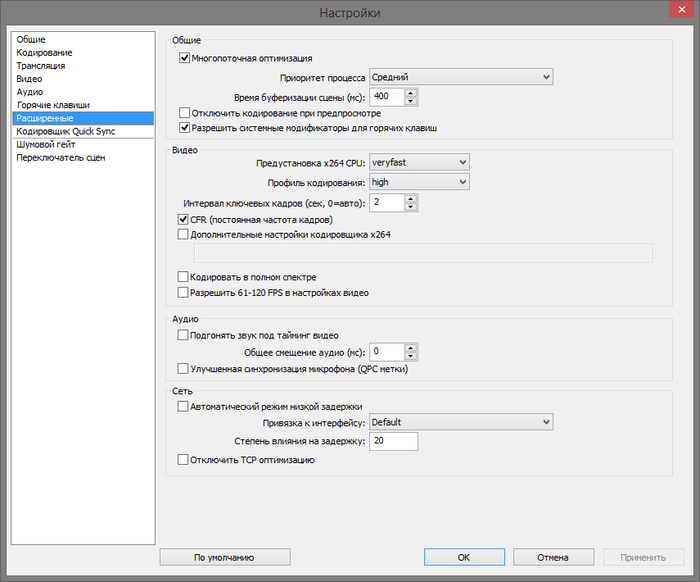Open Шумовой гейт settings

point(83,144)
